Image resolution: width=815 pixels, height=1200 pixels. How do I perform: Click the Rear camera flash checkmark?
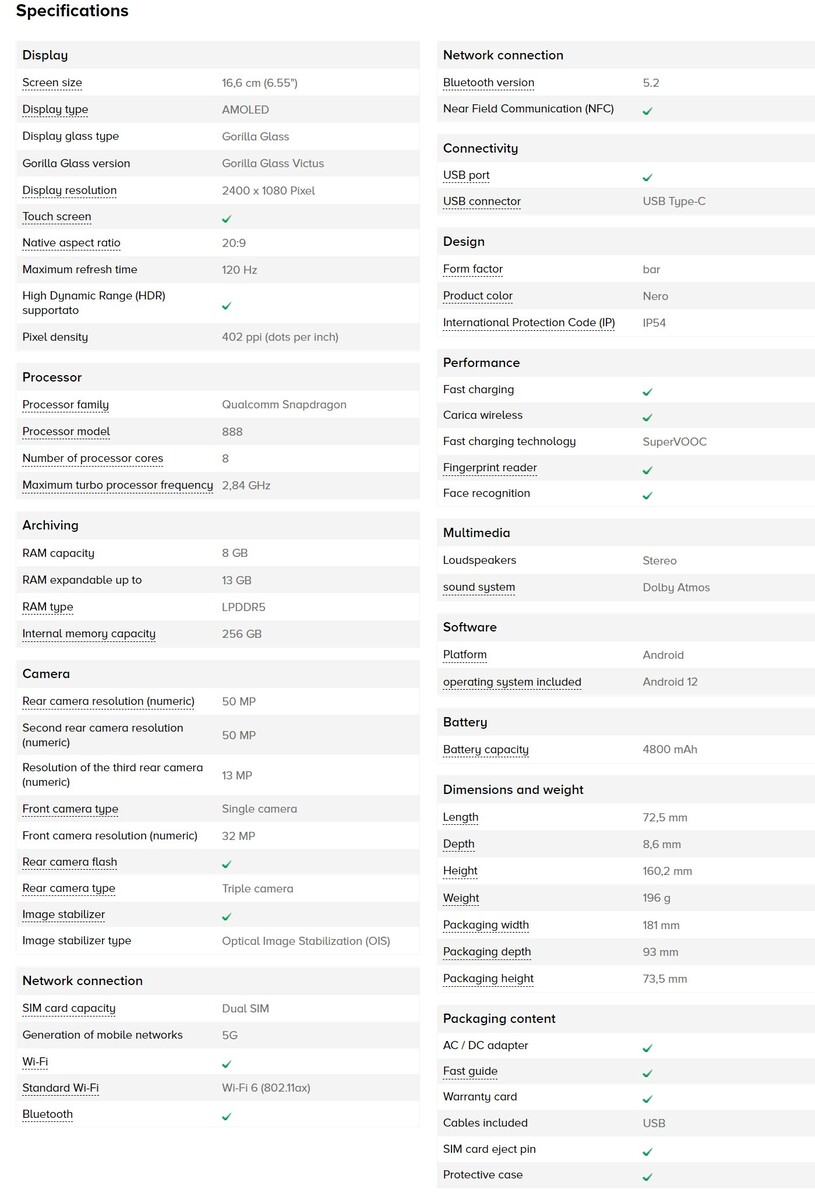(x=227, y=863)
